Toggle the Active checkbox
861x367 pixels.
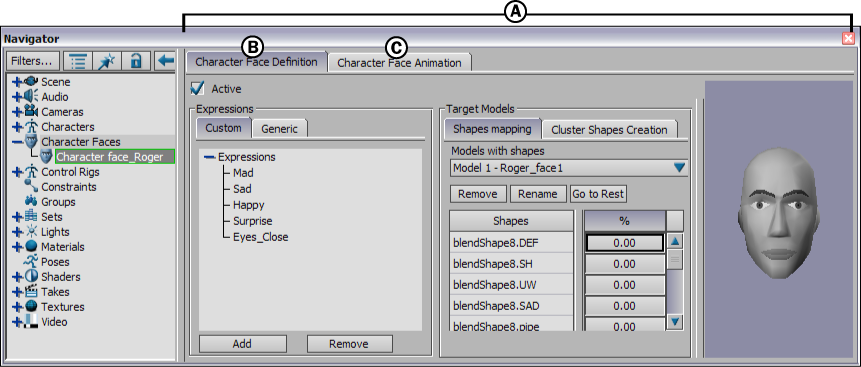click(x=197, y=88)
